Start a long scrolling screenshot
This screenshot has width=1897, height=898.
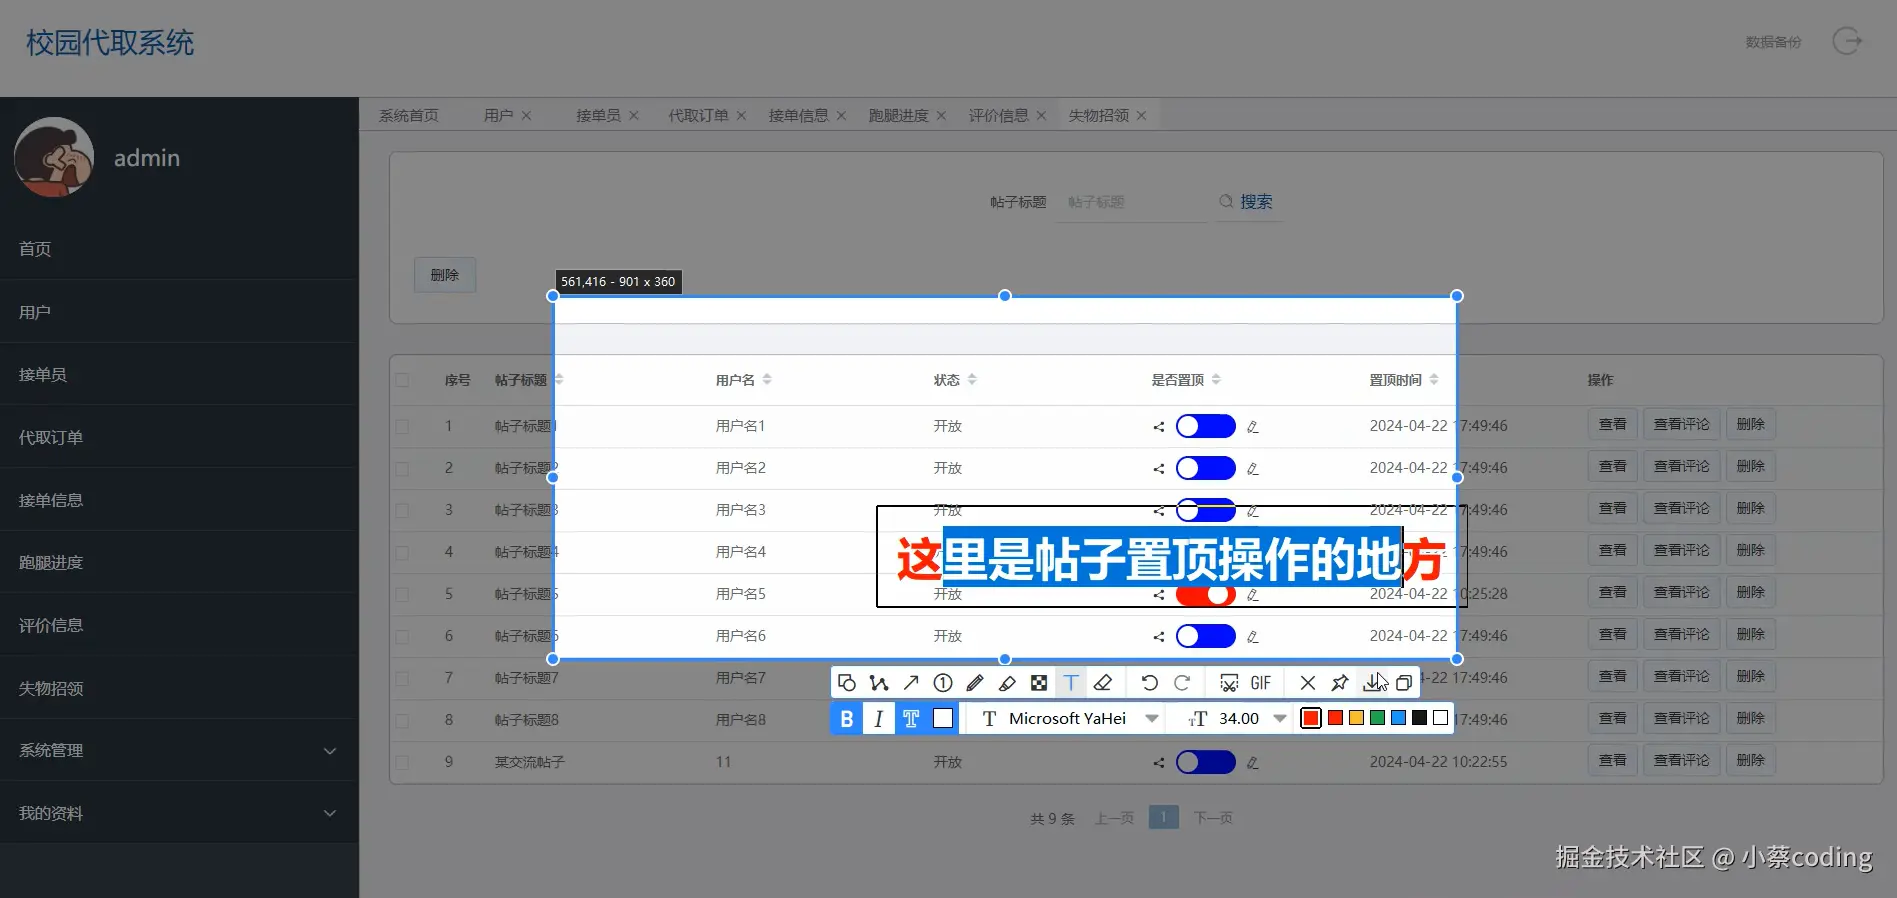click(x=1229, y=683)
